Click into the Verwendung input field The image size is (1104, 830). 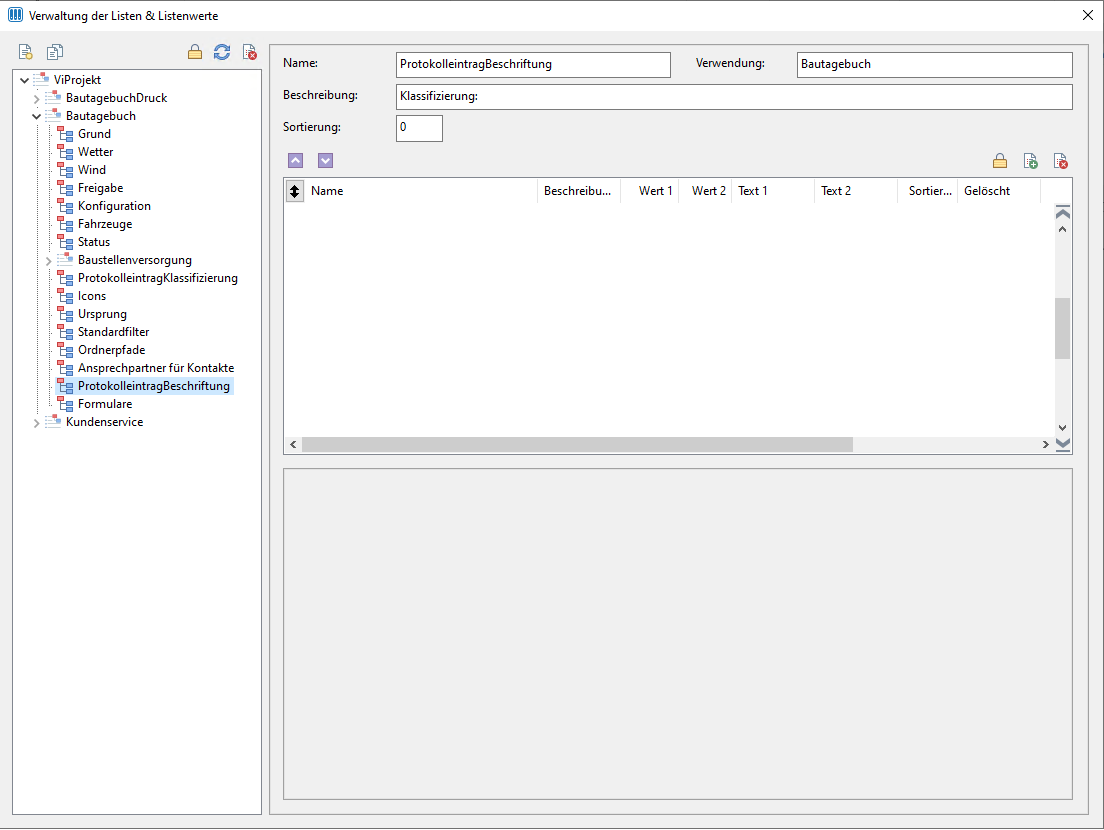point(934,65)
